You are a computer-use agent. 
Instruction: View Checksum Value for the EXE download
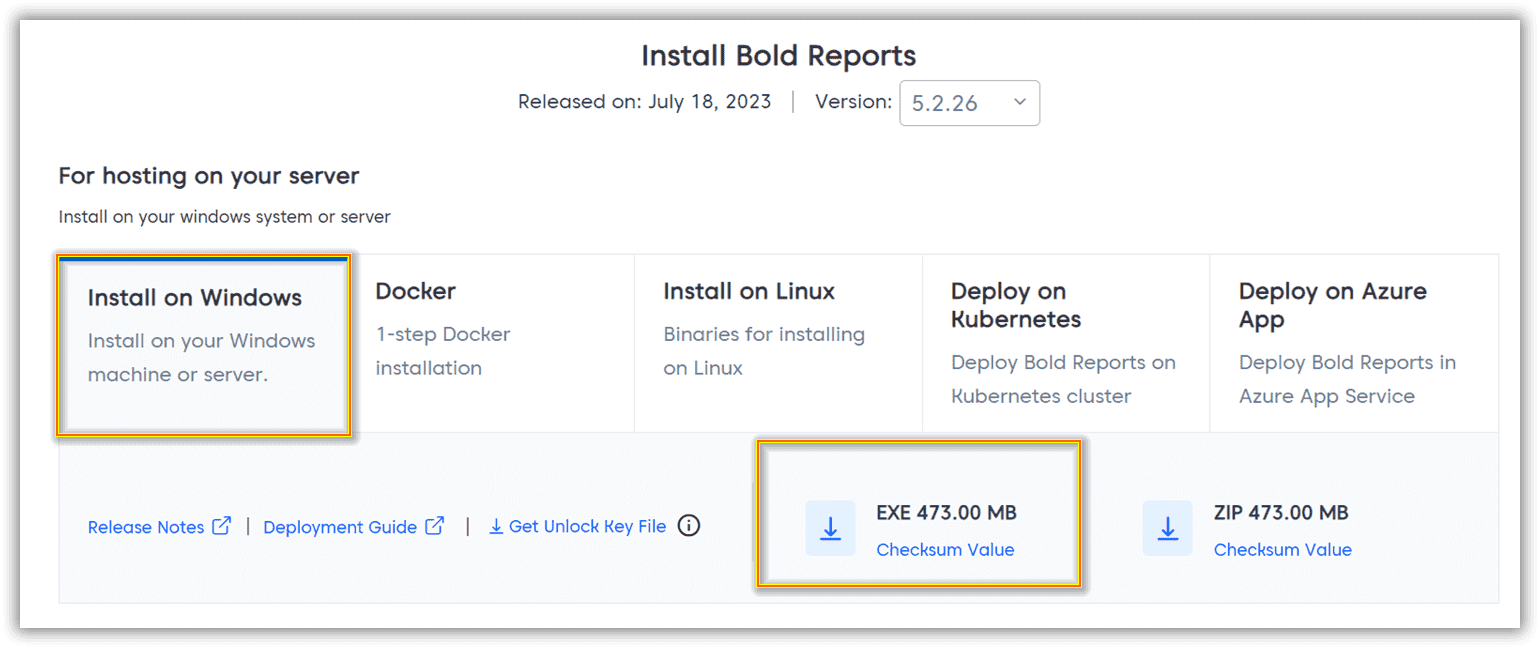coord(945,550)
